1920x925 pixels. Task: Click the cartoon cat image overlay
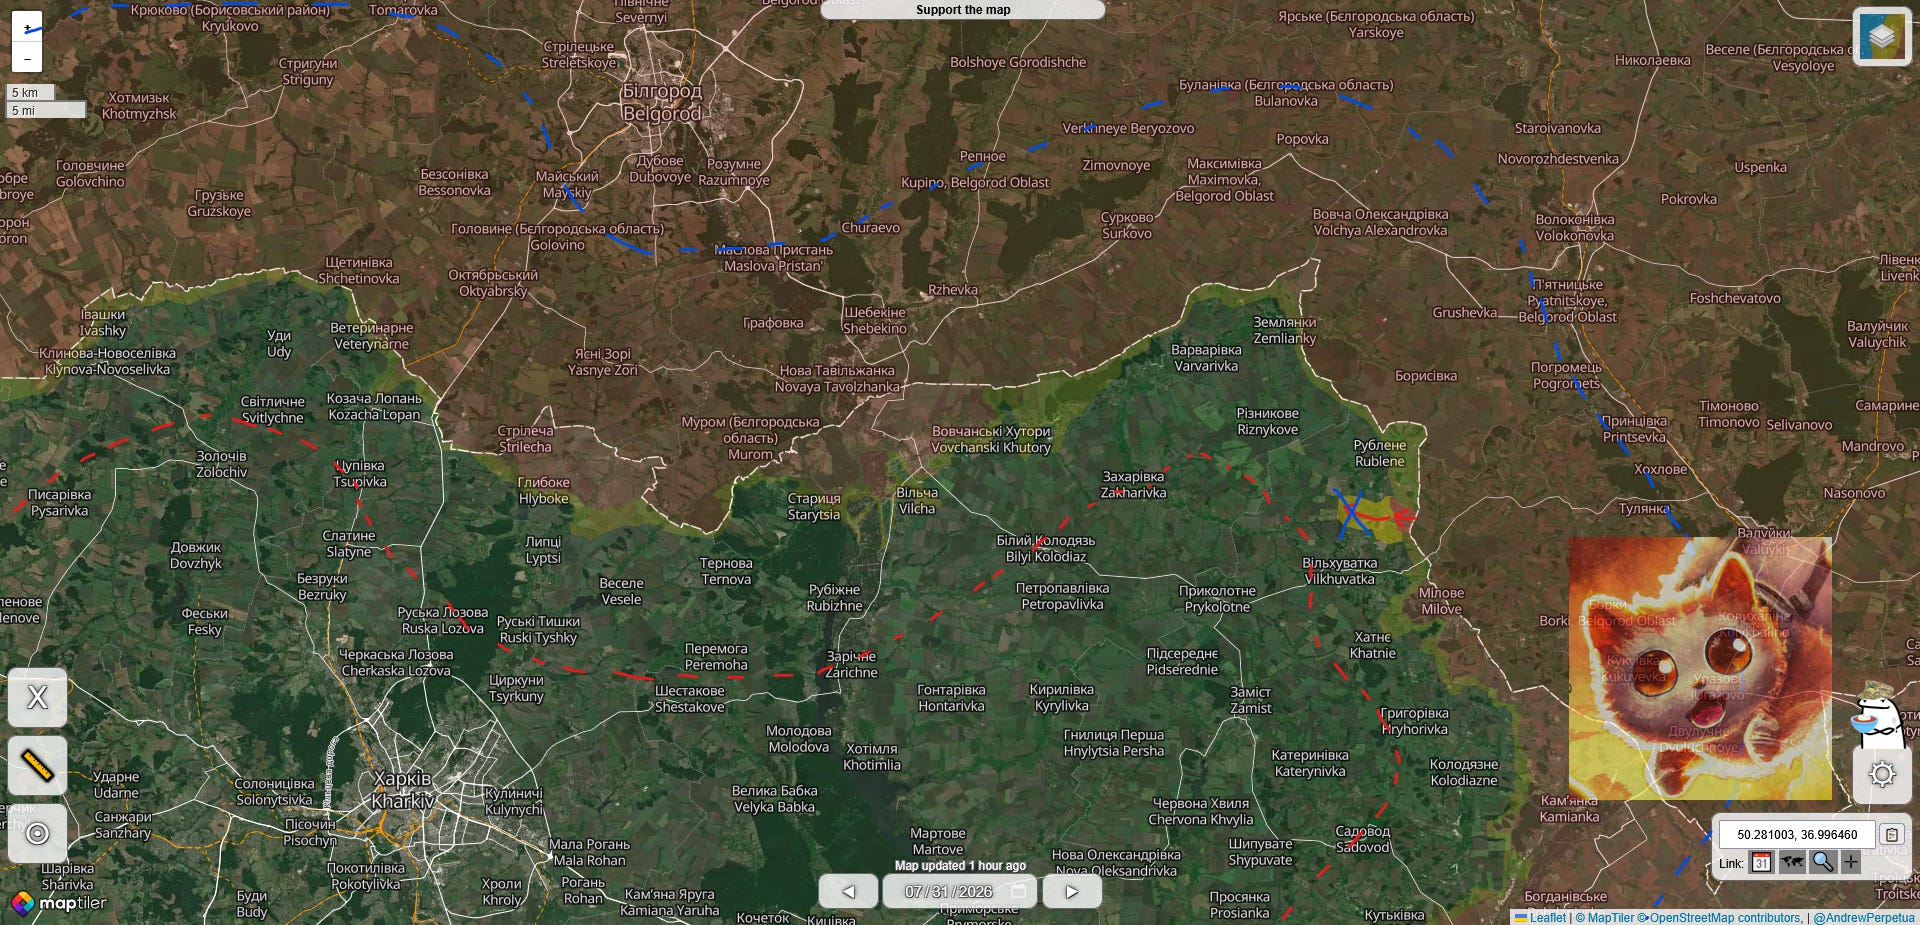click(x=1700, y=668)
